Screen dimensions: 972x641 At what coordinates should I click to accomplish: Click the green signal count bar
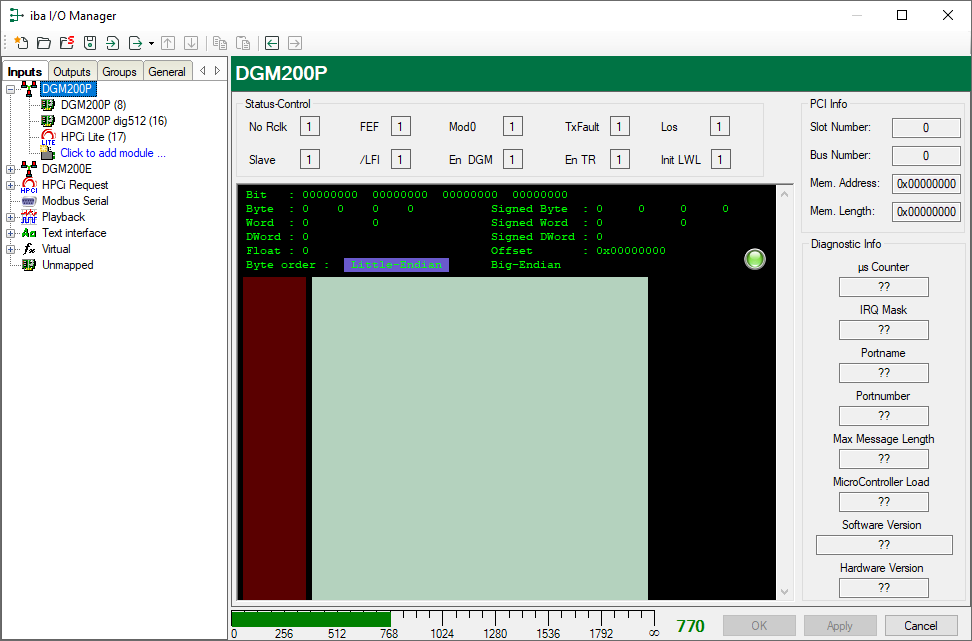click(x=311, y=619)
